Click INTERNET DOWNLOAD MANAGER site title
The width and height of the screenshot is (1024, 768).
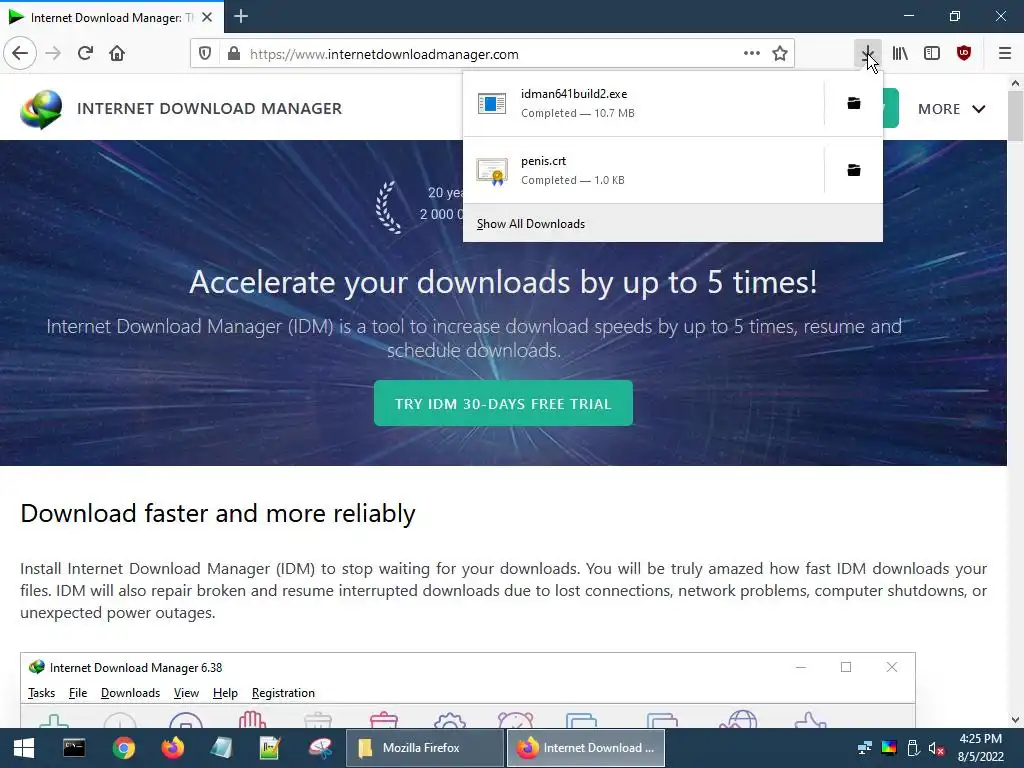pyautogui.click(x=209, y=108)
